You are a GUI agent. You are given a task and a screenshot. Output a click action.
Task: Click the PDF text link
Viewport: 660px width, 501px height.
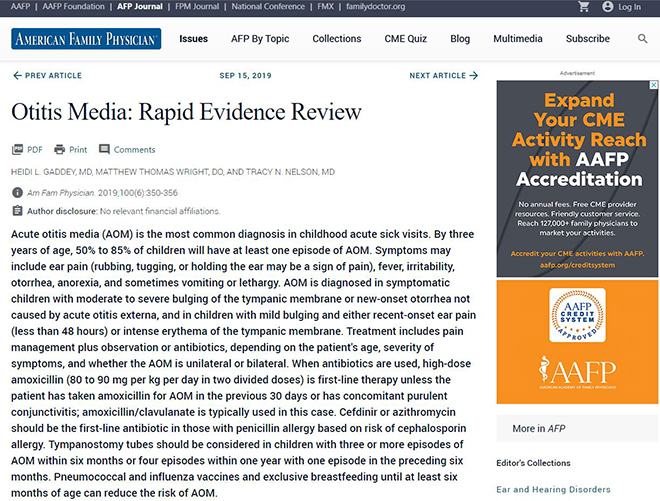point(35,149)
